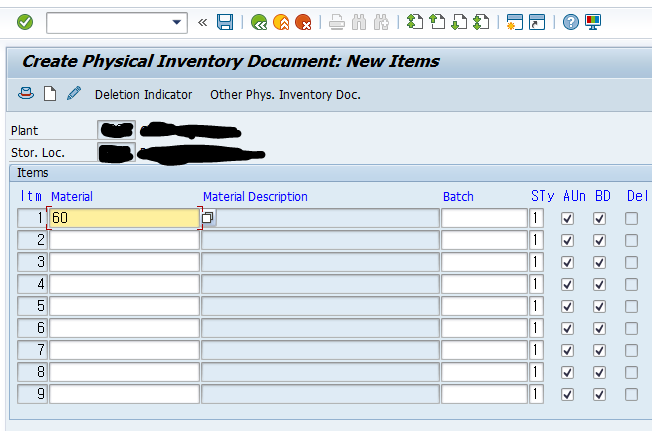This screenshot has height=431, width=652.
Task: Go back using the green Back icon
Action: click(x=259, y=22)
